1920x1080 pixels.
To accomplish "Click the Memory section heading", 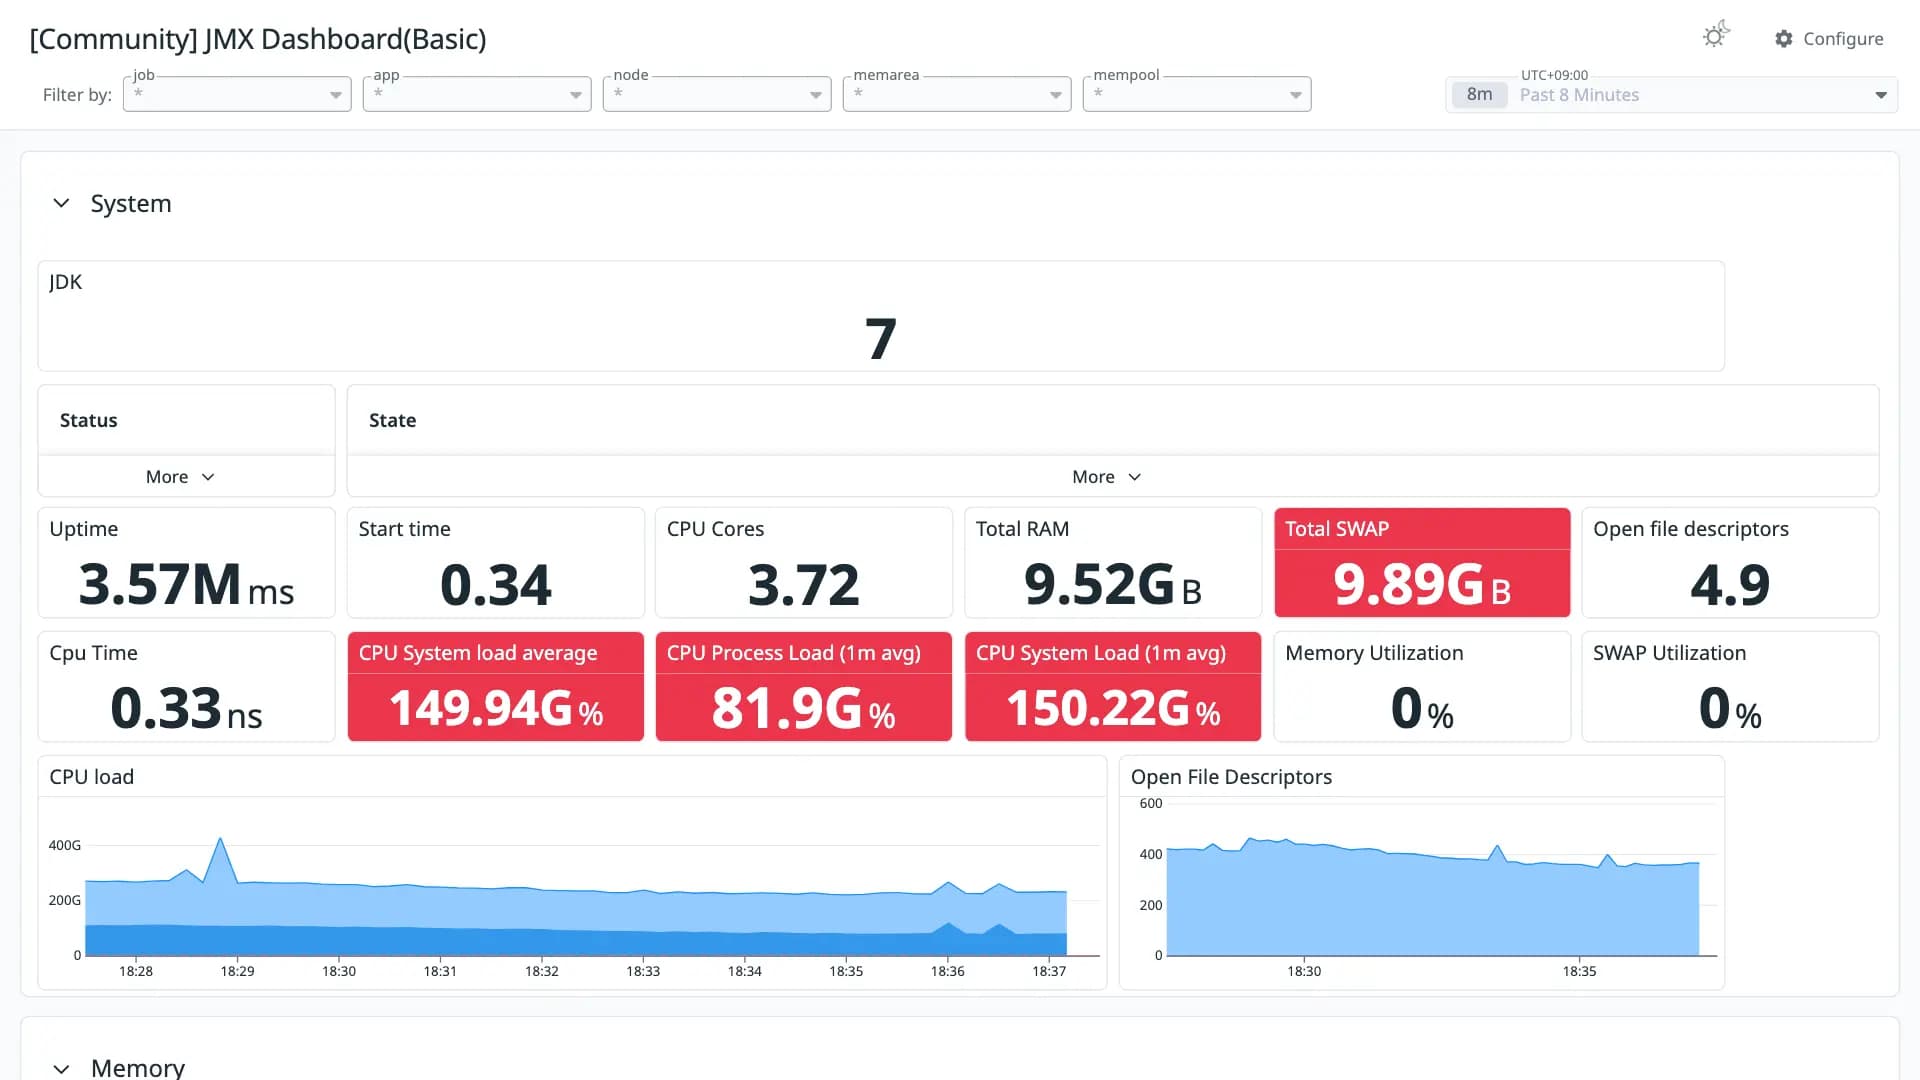I will [138, 1068].
